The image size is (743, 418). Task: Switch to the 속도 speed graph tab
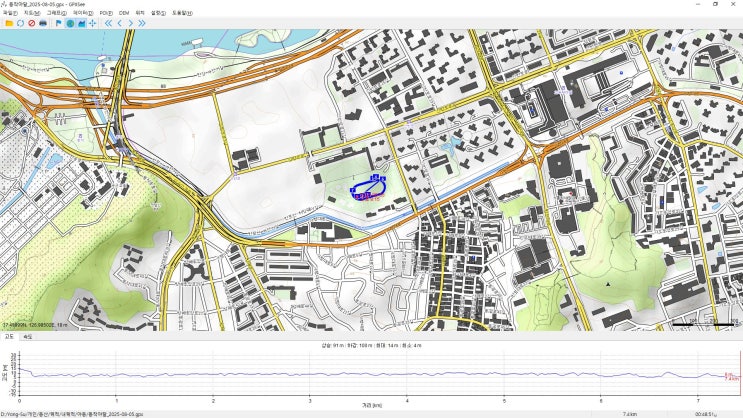(x=27, y=336)
